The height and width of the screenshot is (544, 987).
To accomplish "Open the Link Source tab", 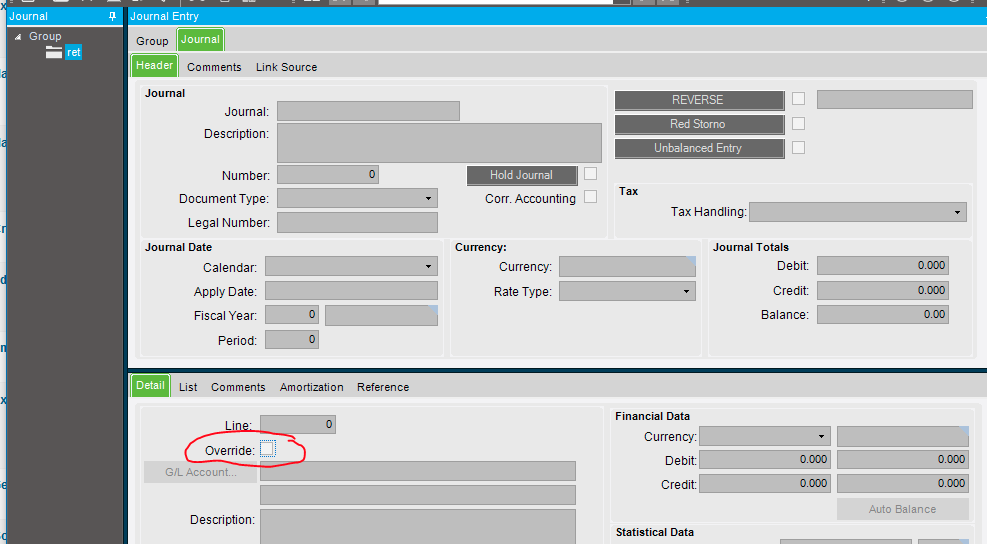I will click(286, 67).
